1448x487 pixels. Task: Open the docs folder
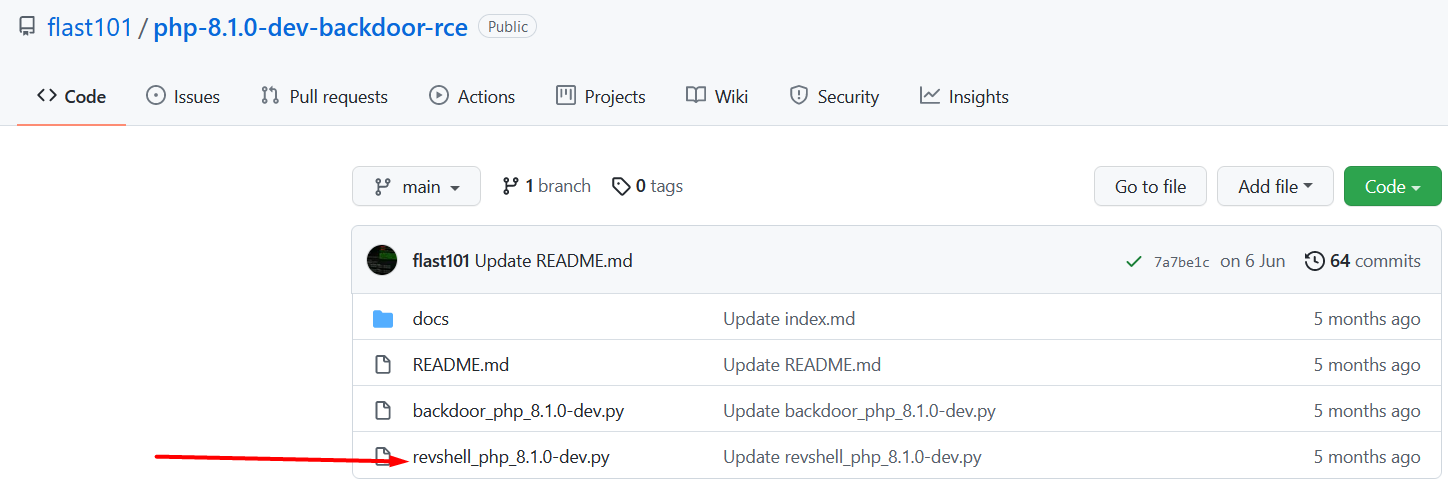coord(431,319)
